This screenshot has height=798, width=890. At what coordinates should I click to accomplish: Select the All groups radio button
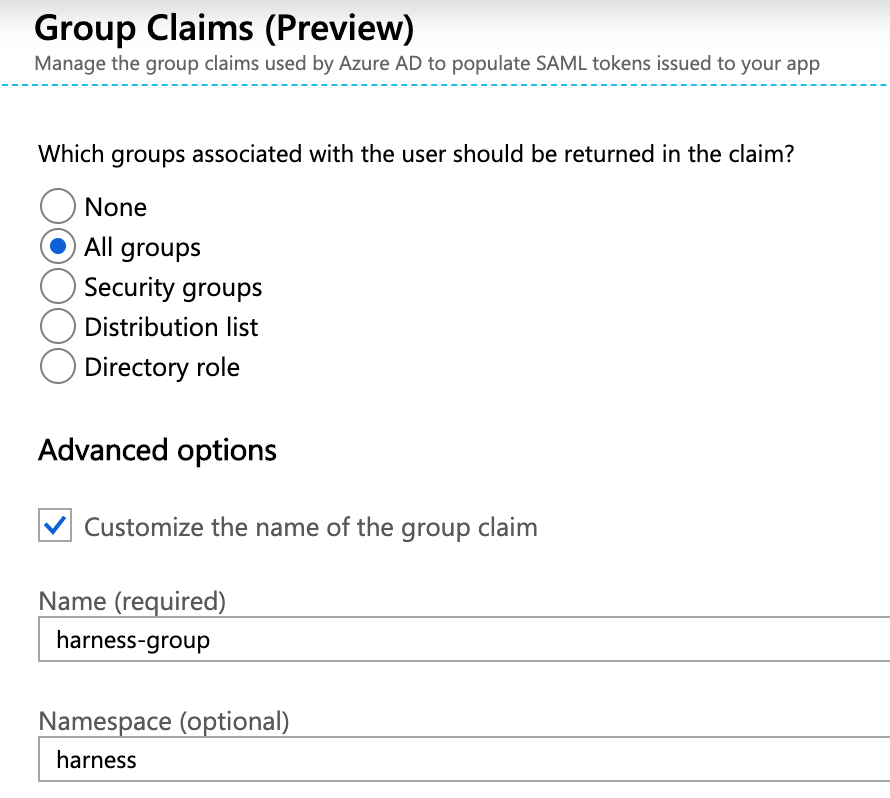pos(58,246)
